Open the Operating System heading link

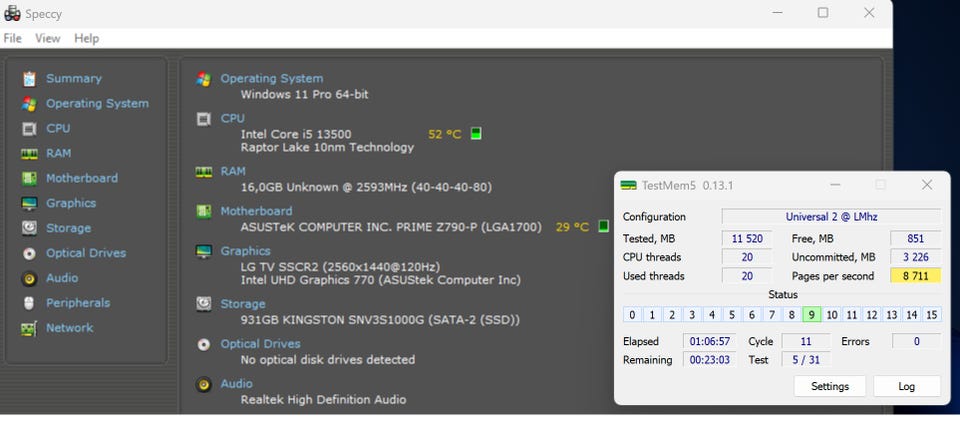271,79
